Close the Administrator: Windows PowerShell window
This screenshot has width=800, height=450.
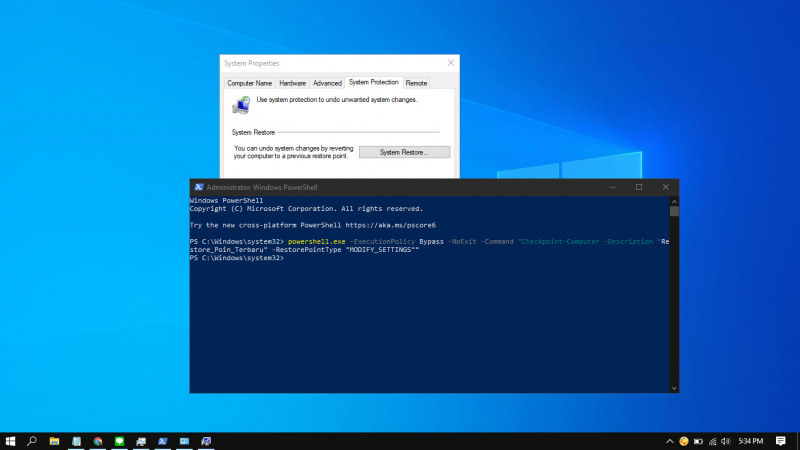[x=665, y=187]
